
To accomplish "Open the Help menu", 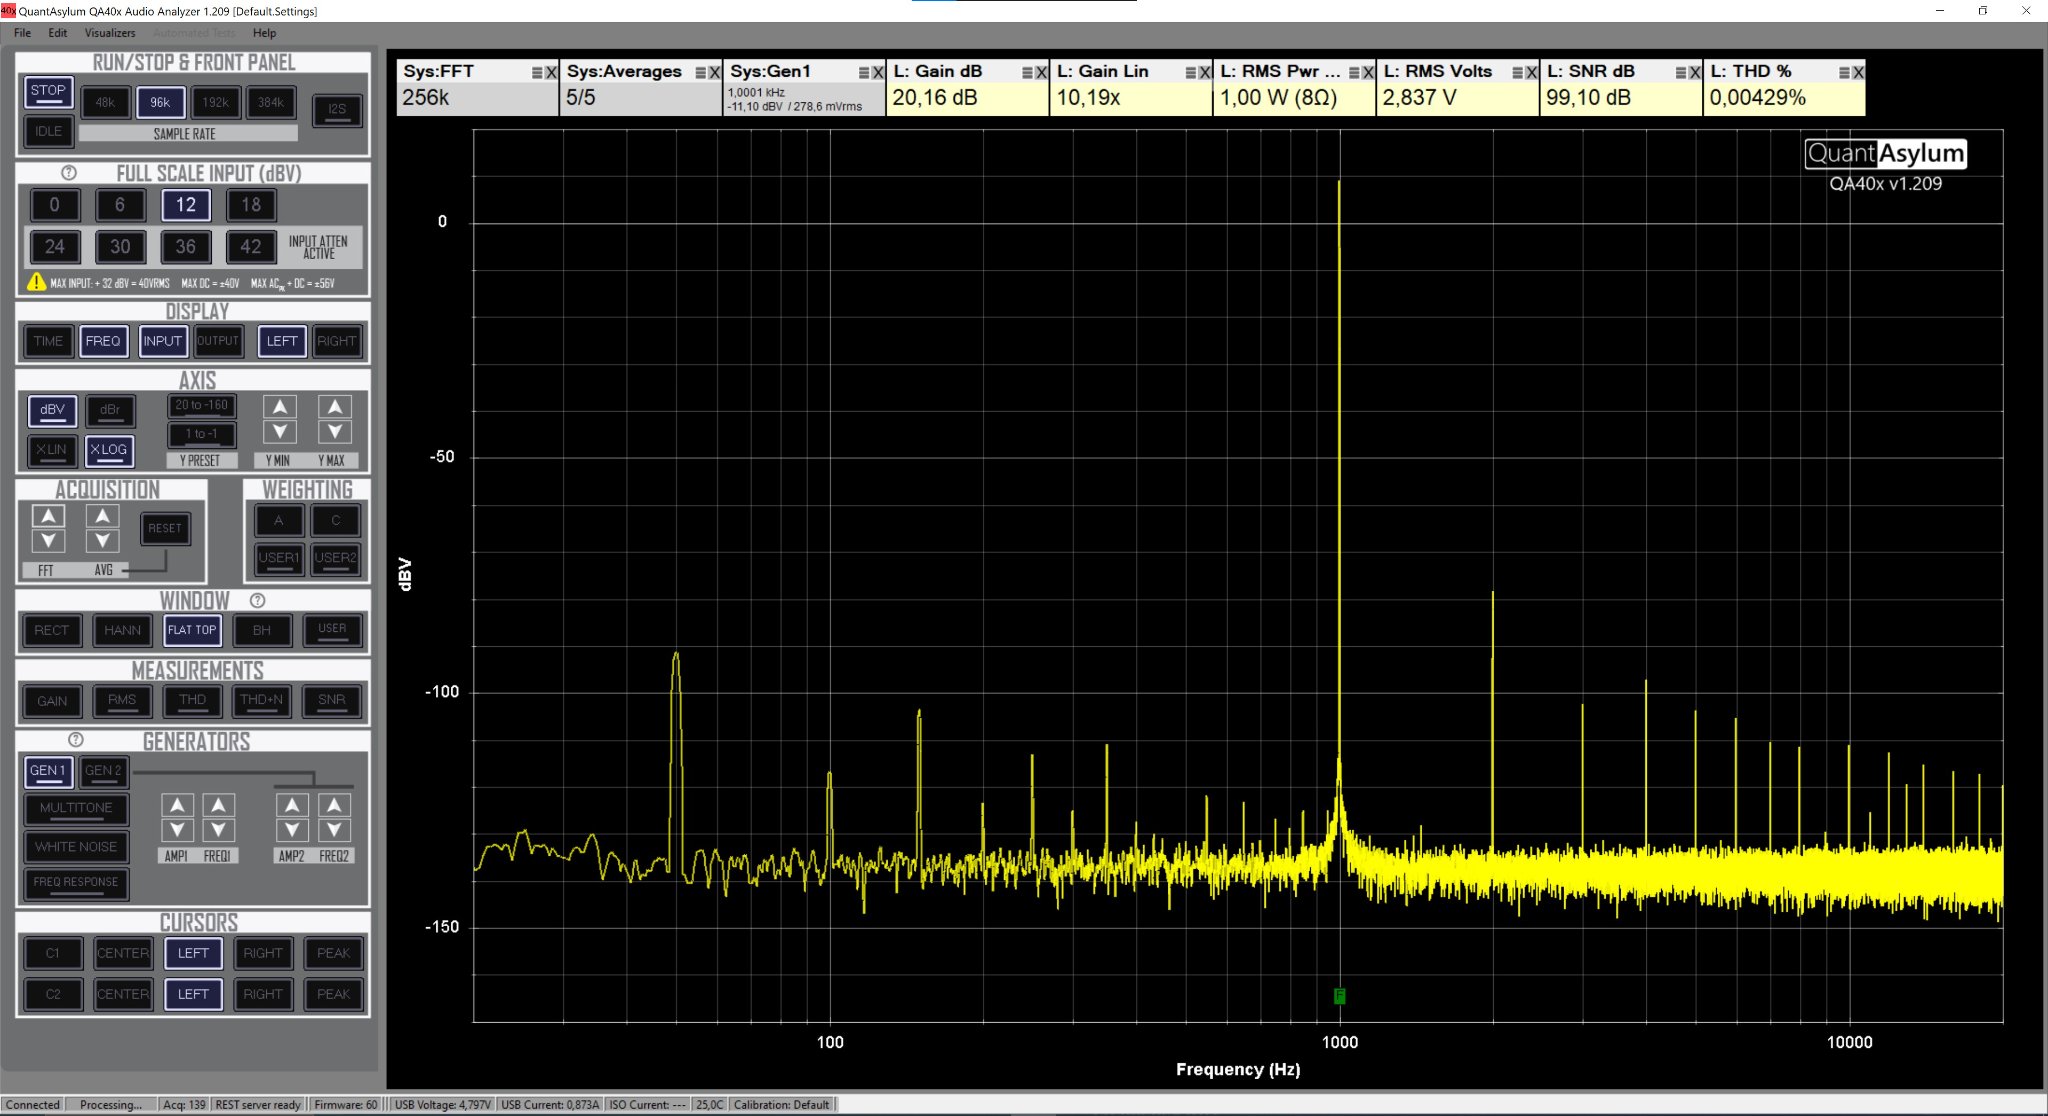I will [264, 33].
